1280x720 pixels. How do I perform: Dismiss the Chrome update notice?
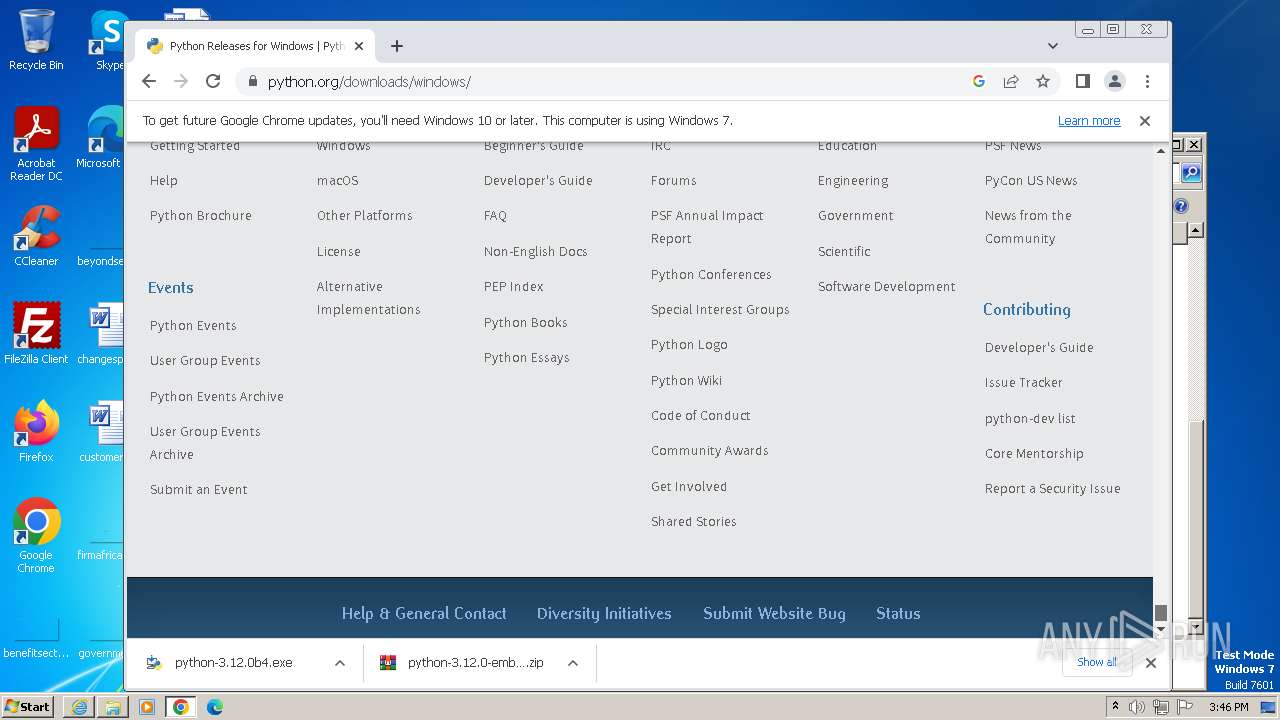click(1145, 121)
